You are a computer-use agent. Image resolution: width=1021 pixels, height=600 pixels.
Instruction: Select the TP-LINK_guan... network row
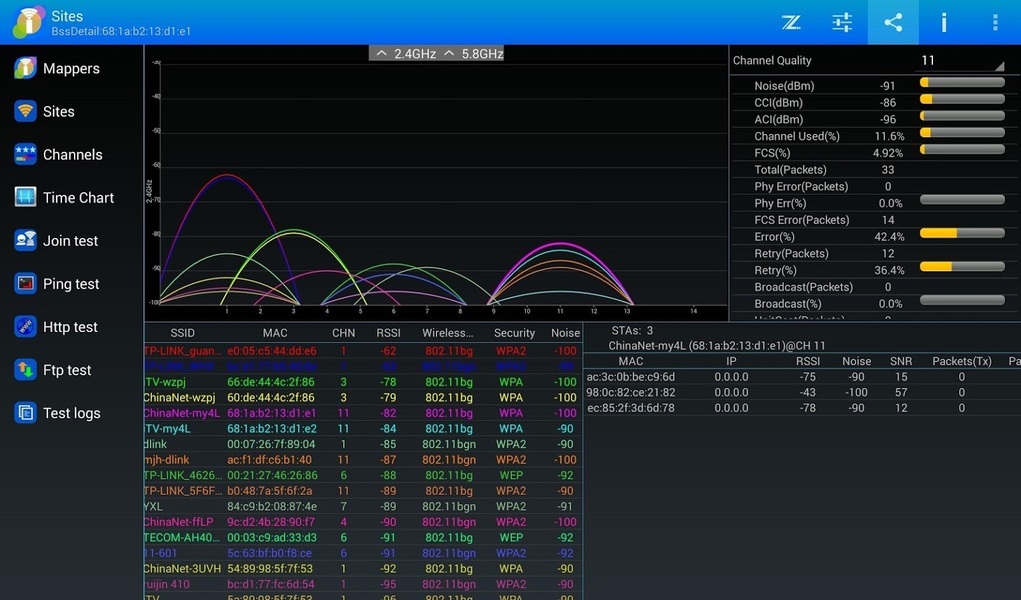(363, 350)
